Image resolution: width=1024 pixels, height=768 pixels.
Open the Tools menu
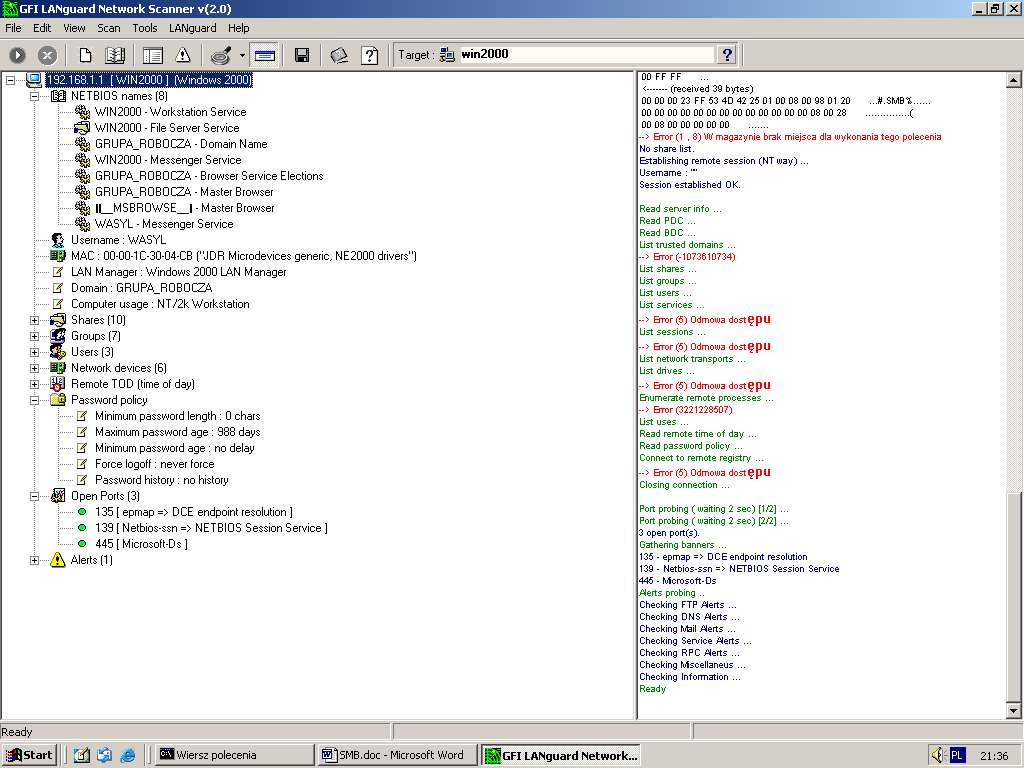coord(144,28)
